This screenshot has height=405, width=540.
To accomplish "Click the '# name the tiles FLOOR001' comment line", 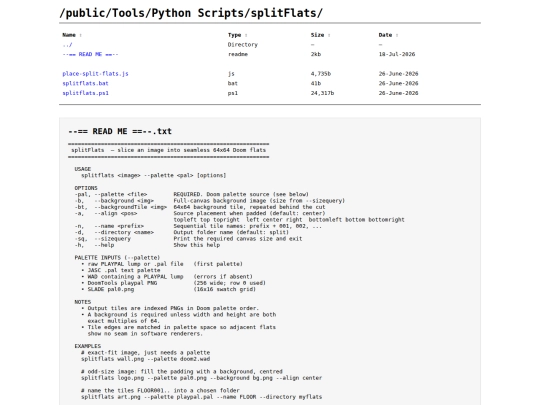I will pos(160,391).
